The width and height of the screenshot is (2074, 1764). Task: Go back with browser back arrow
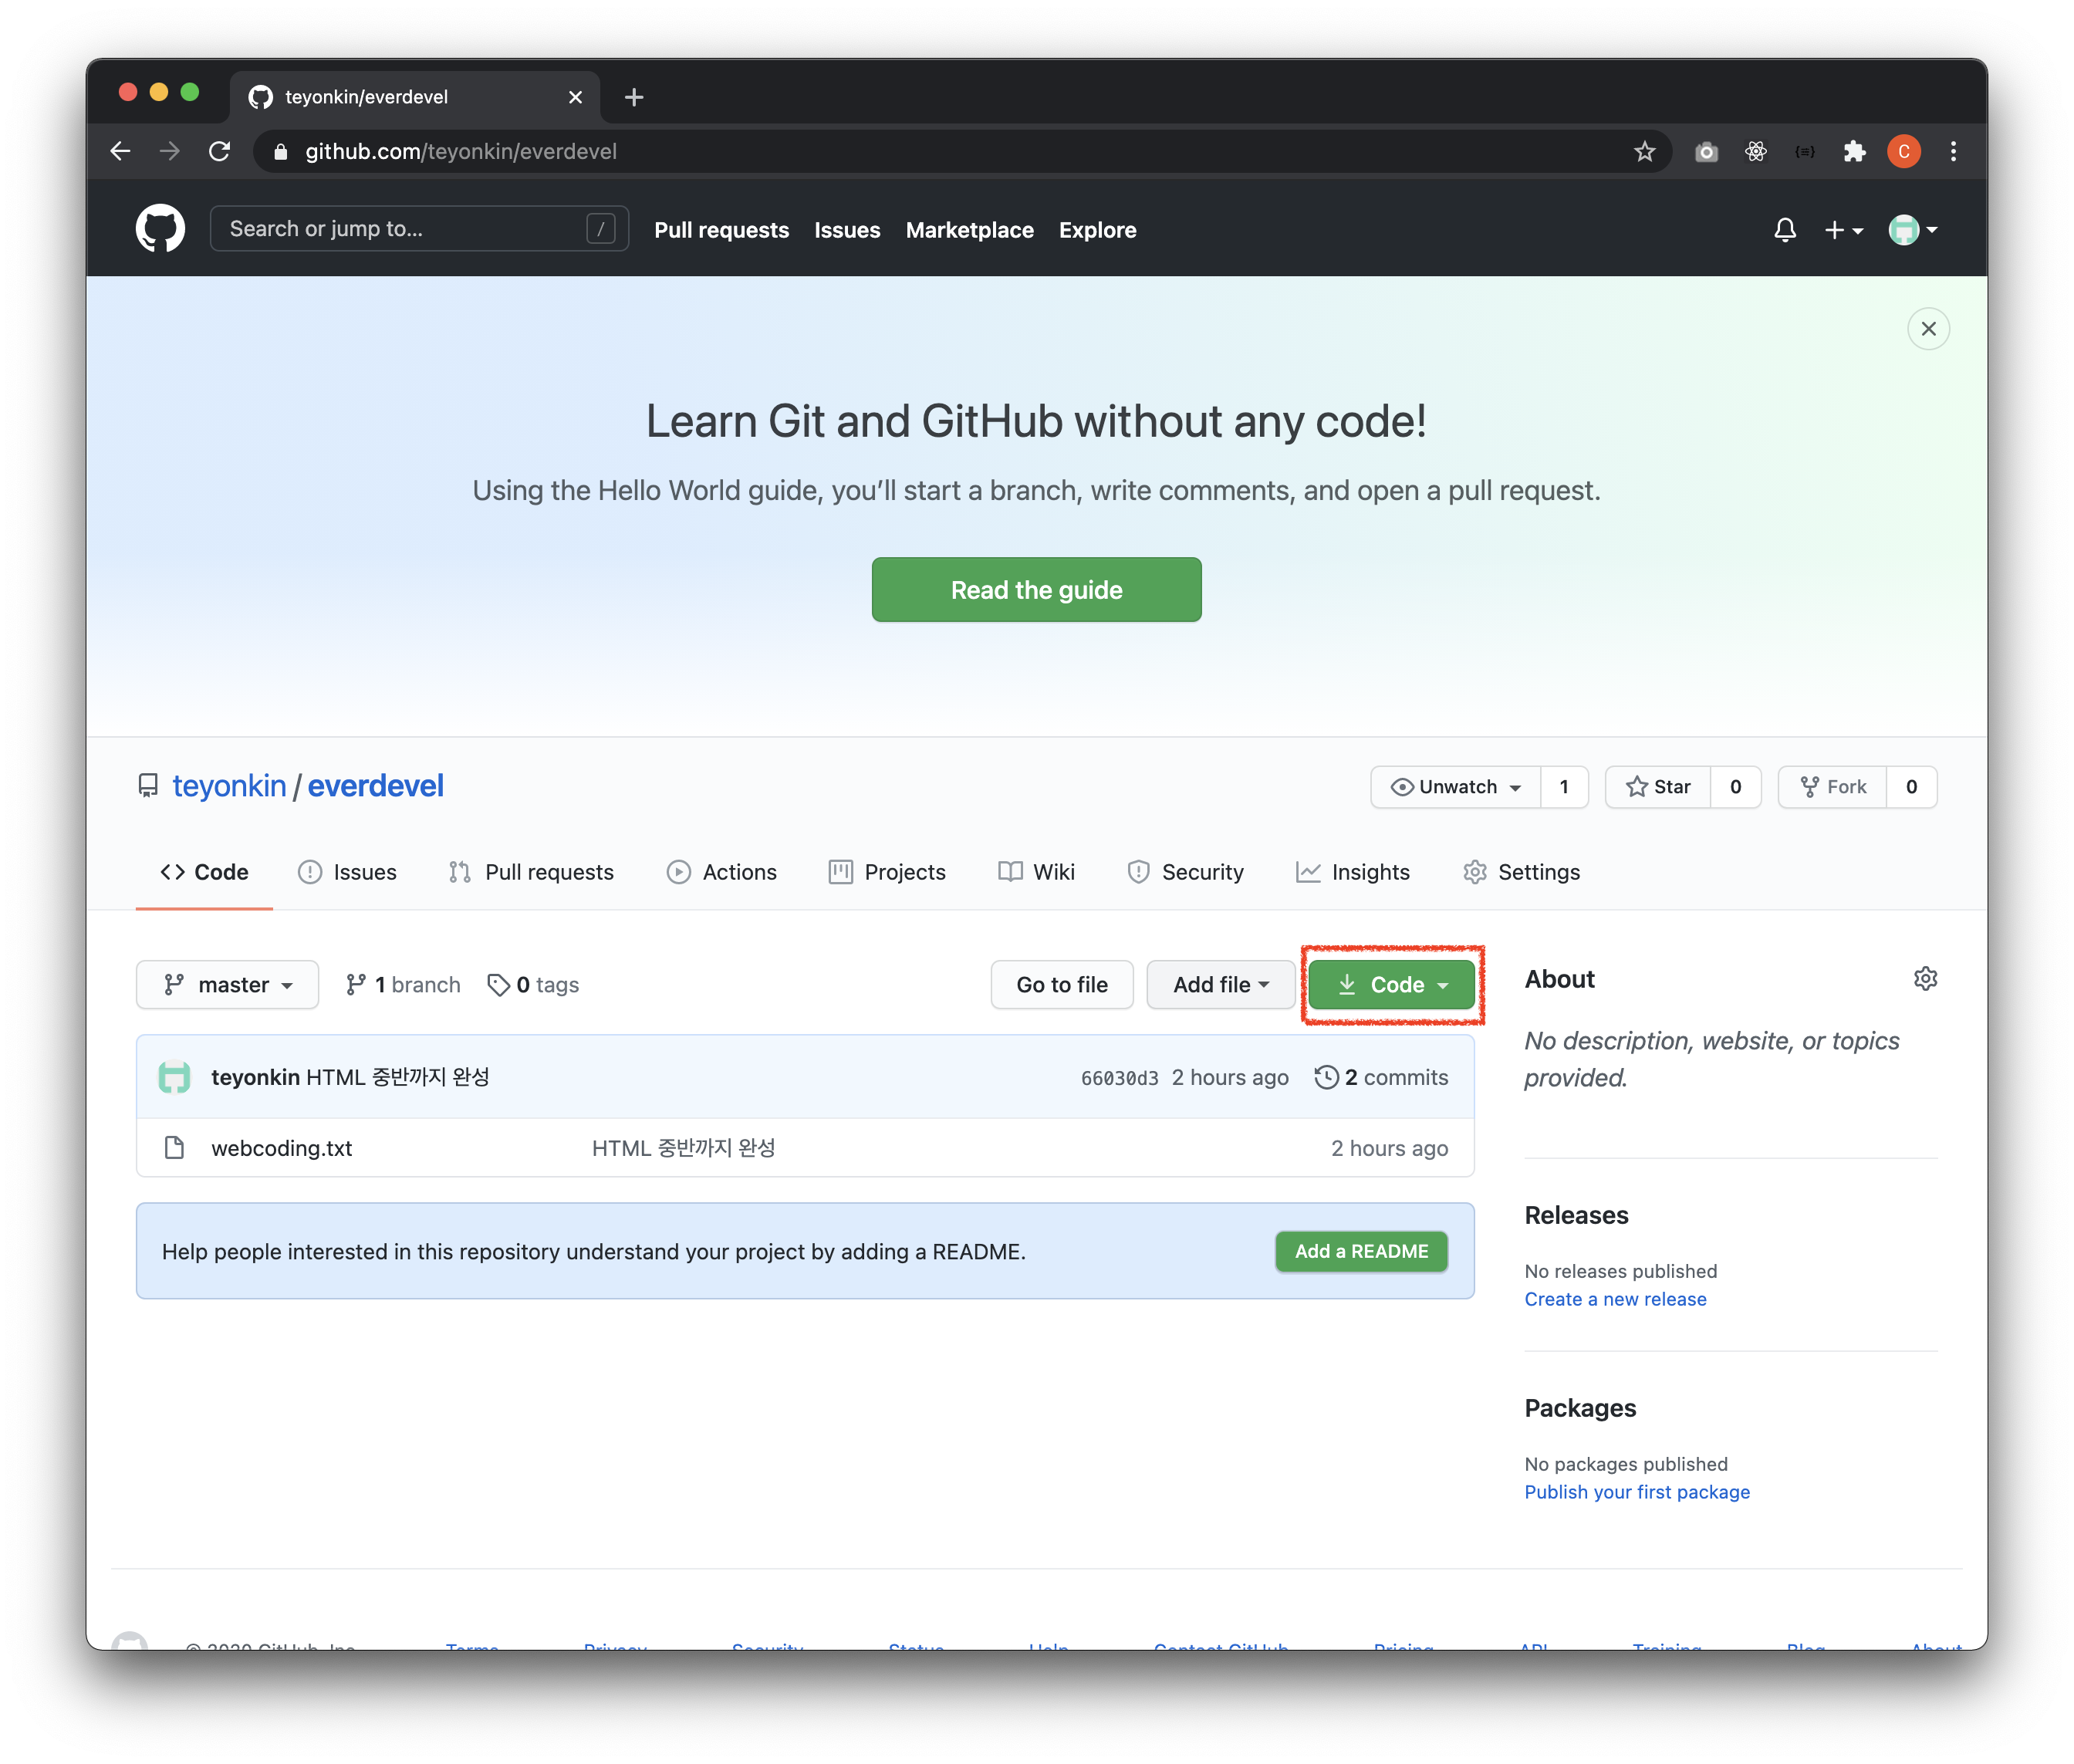121,151
